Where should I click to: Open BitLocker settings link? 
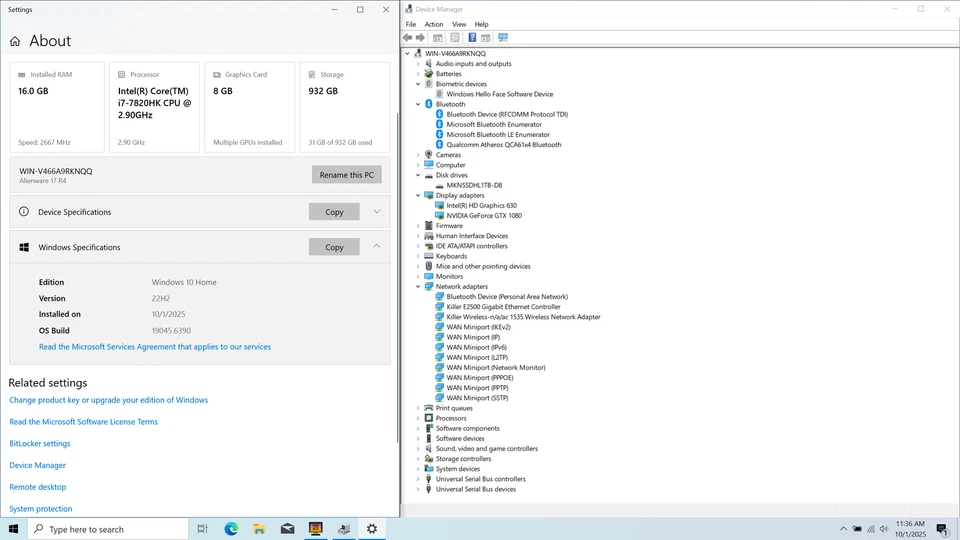tap(40, 443)
